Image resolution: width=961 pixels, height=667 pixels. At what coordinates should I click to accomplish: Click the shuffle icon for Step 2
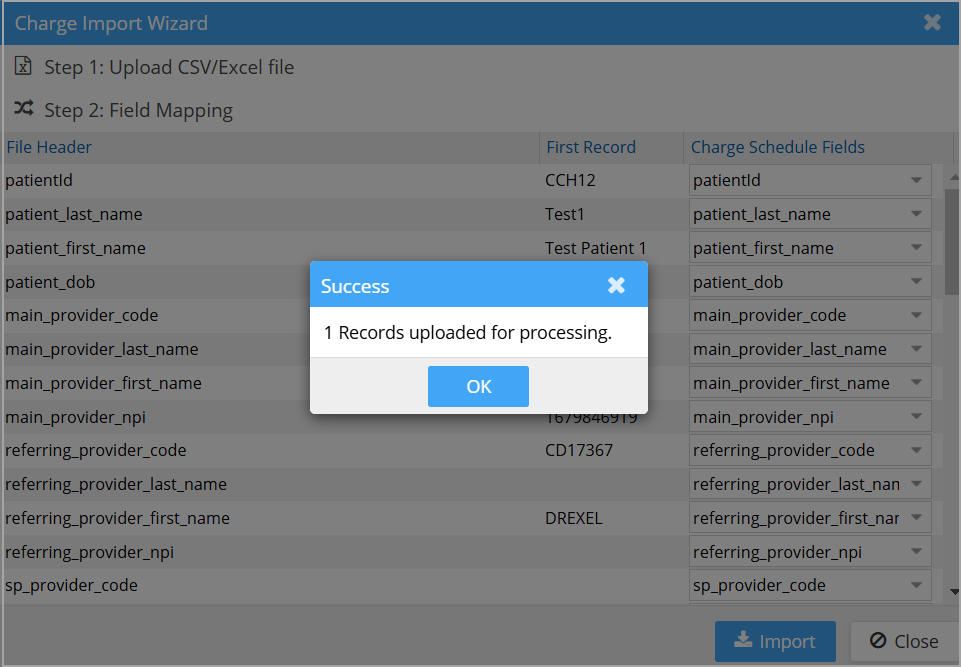pos(23,109)
